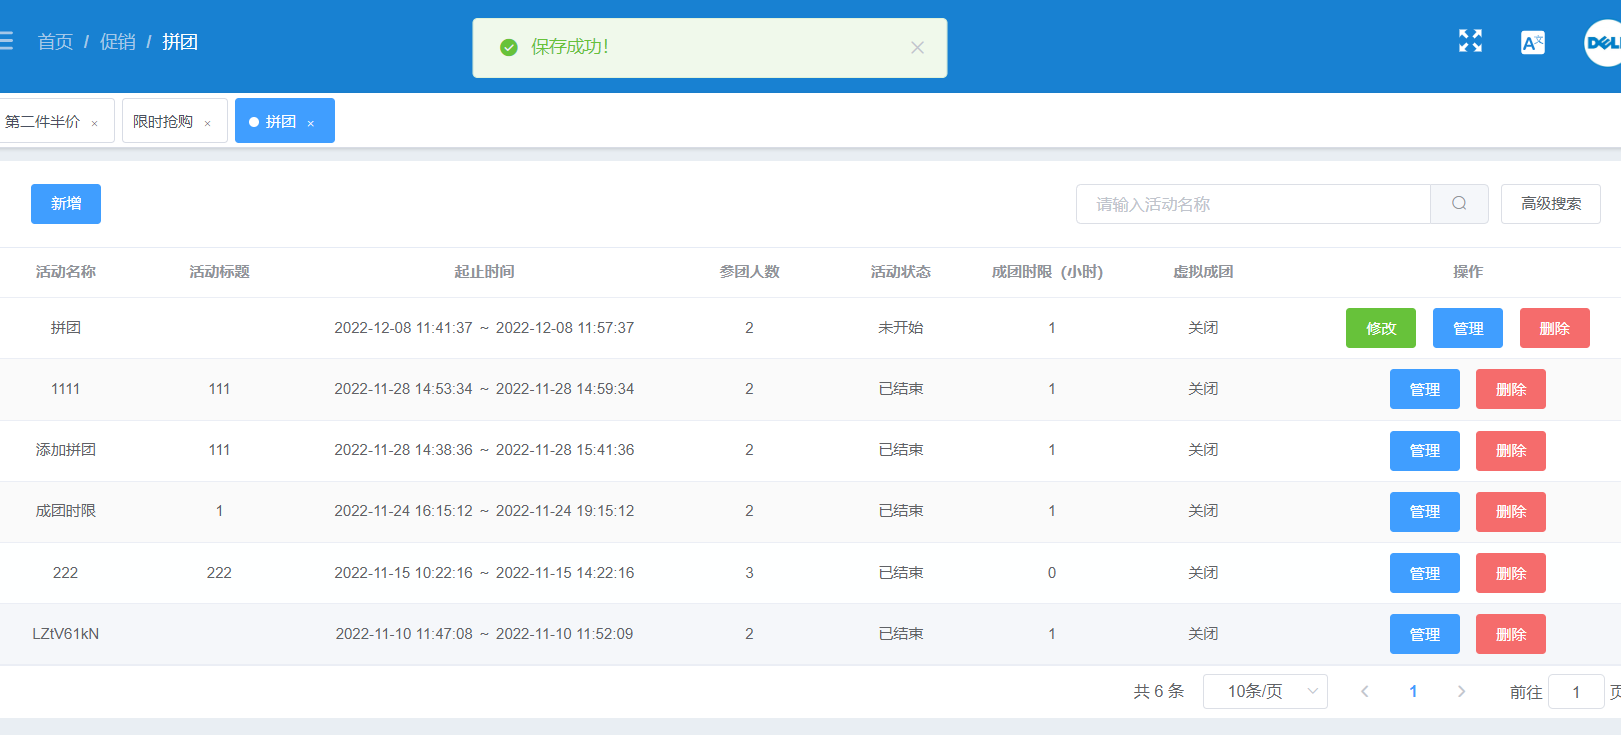Go to previous page arrow
Viewport: 1621px width, 735px height.
click(x=1365, y=691)
